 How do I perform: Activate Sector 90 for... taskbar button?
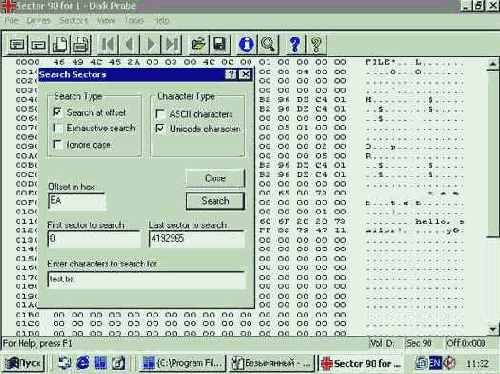click(x=361, y=363)
